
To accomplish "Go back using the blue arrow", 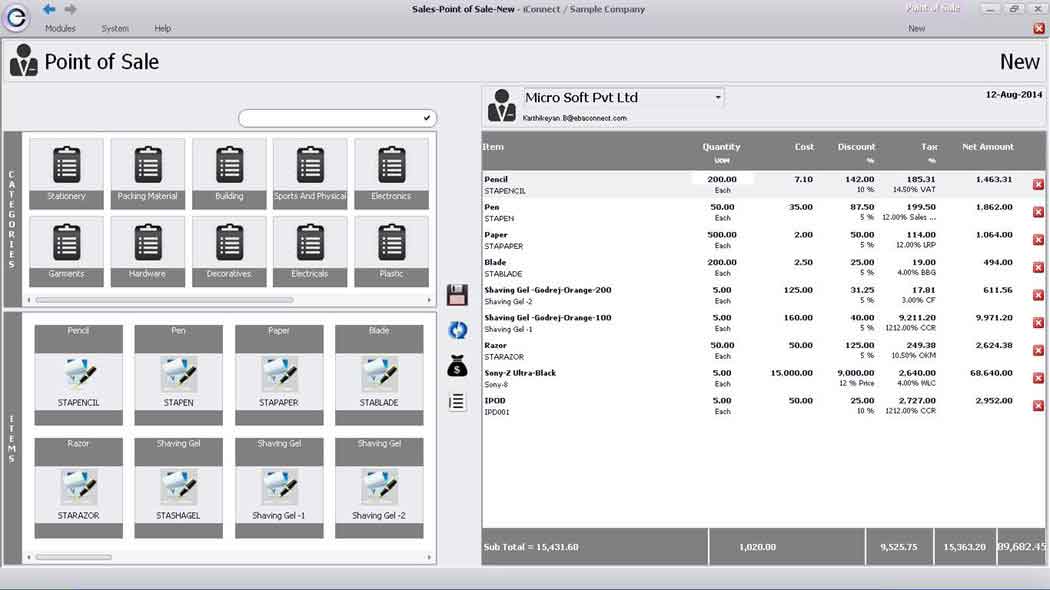I will [x=49, y=9].
